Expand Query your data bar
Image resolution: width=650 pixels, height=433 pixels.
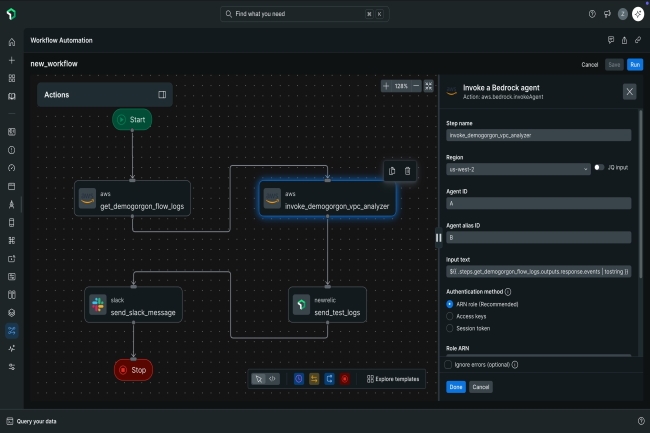point(37,421)
